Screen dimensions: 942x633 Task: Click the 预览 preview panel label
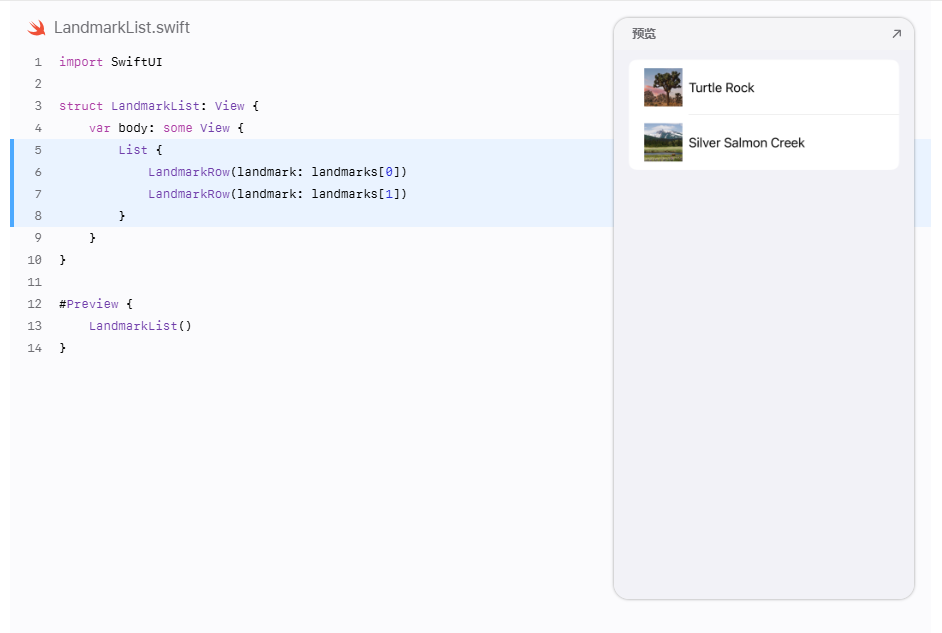click(643, 34)
